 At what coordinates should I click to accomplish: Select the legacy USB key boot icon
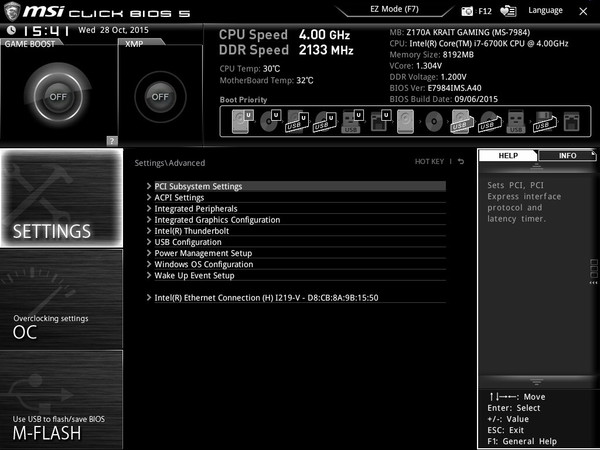tap(516, 121)
